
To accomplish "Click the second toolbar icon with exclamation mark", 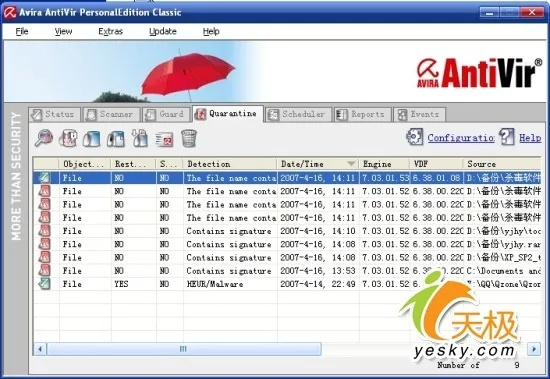I will (x=68, y=138).
